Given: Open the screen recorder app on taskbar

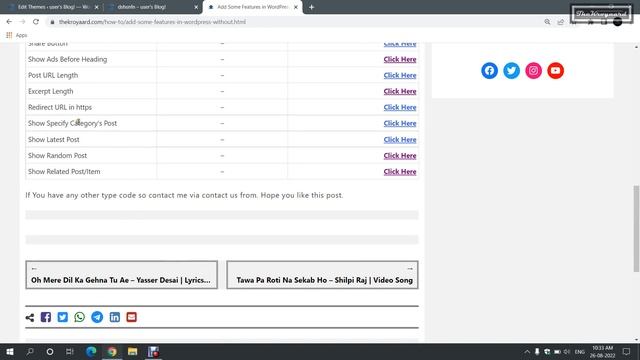Looking at the screenshot, I should pos(153,351).
